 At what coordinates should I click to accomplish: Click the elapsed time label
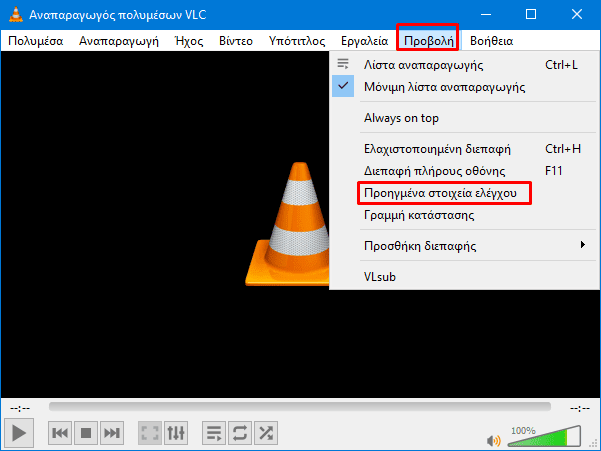[20, 408]
